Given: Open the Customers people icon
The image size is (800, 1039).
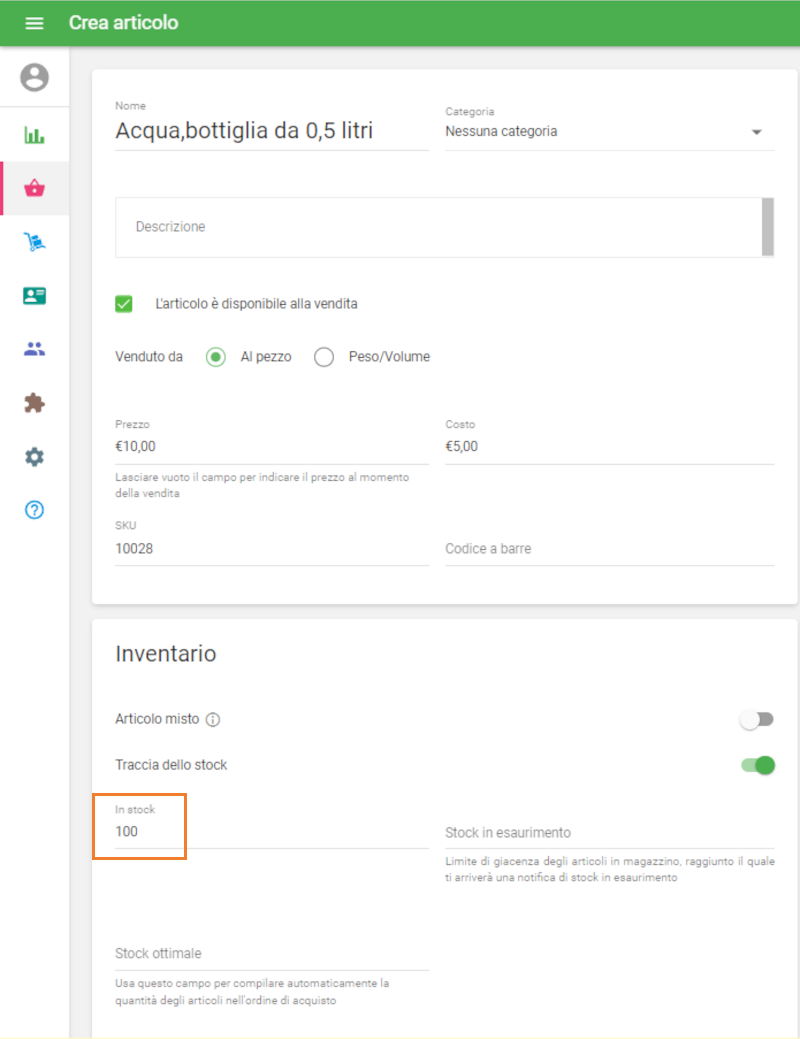Looking at the screenshot, I should point(34,349).
